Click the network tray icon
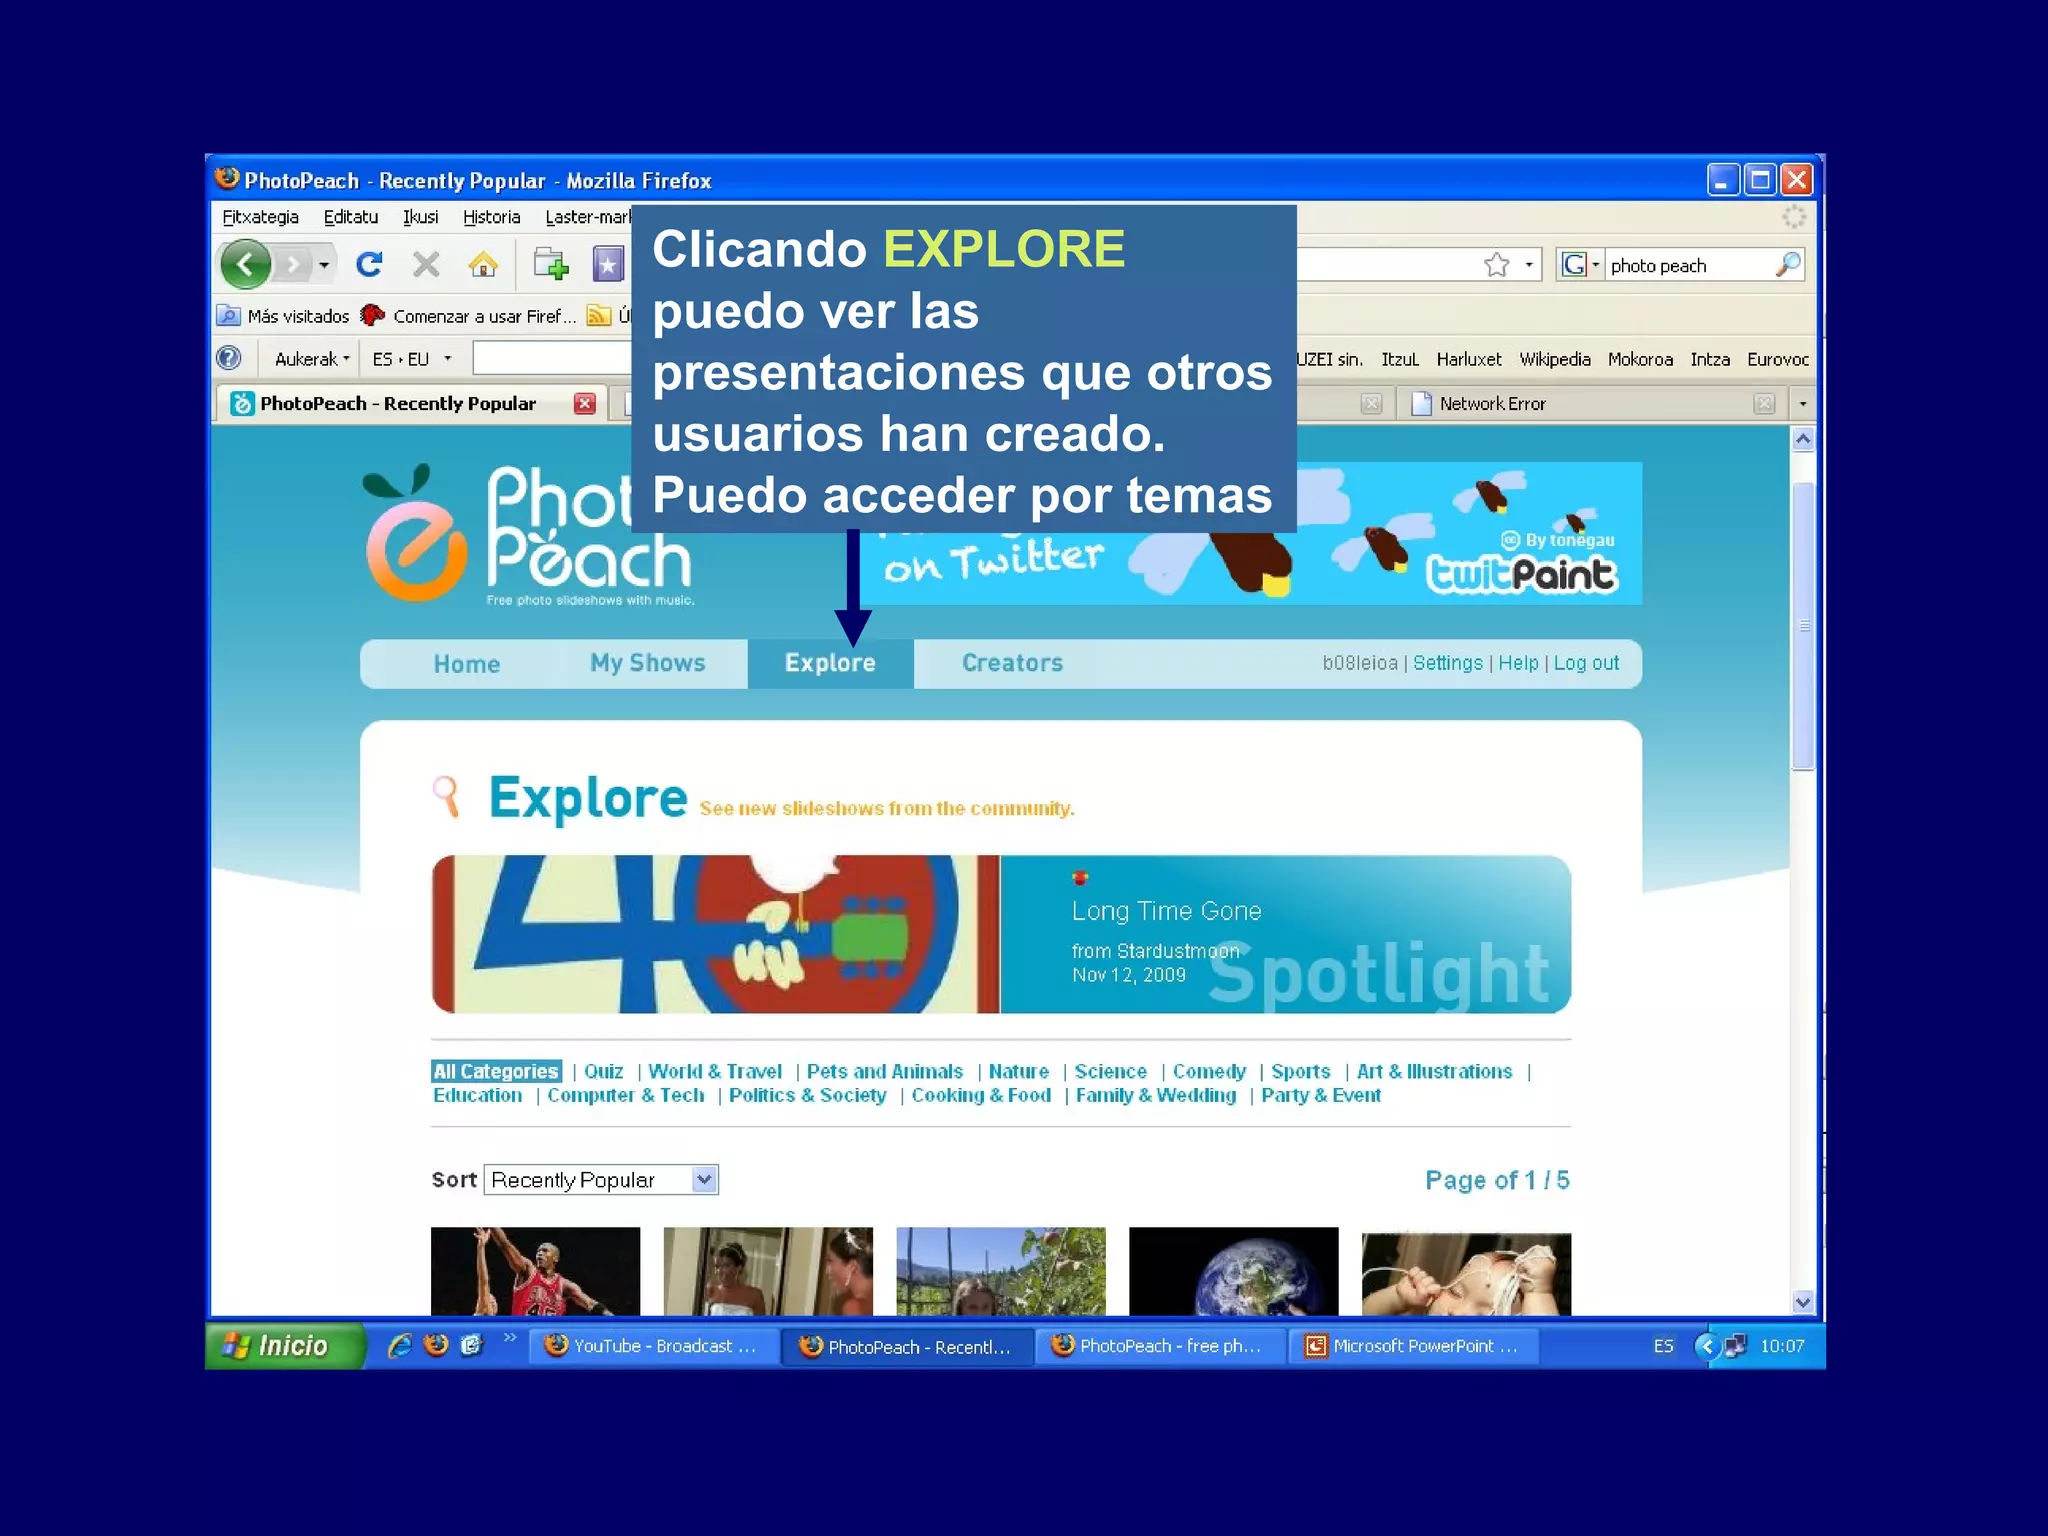The width and height of the screenshot is (2048, 1536). [1735, 1346]
